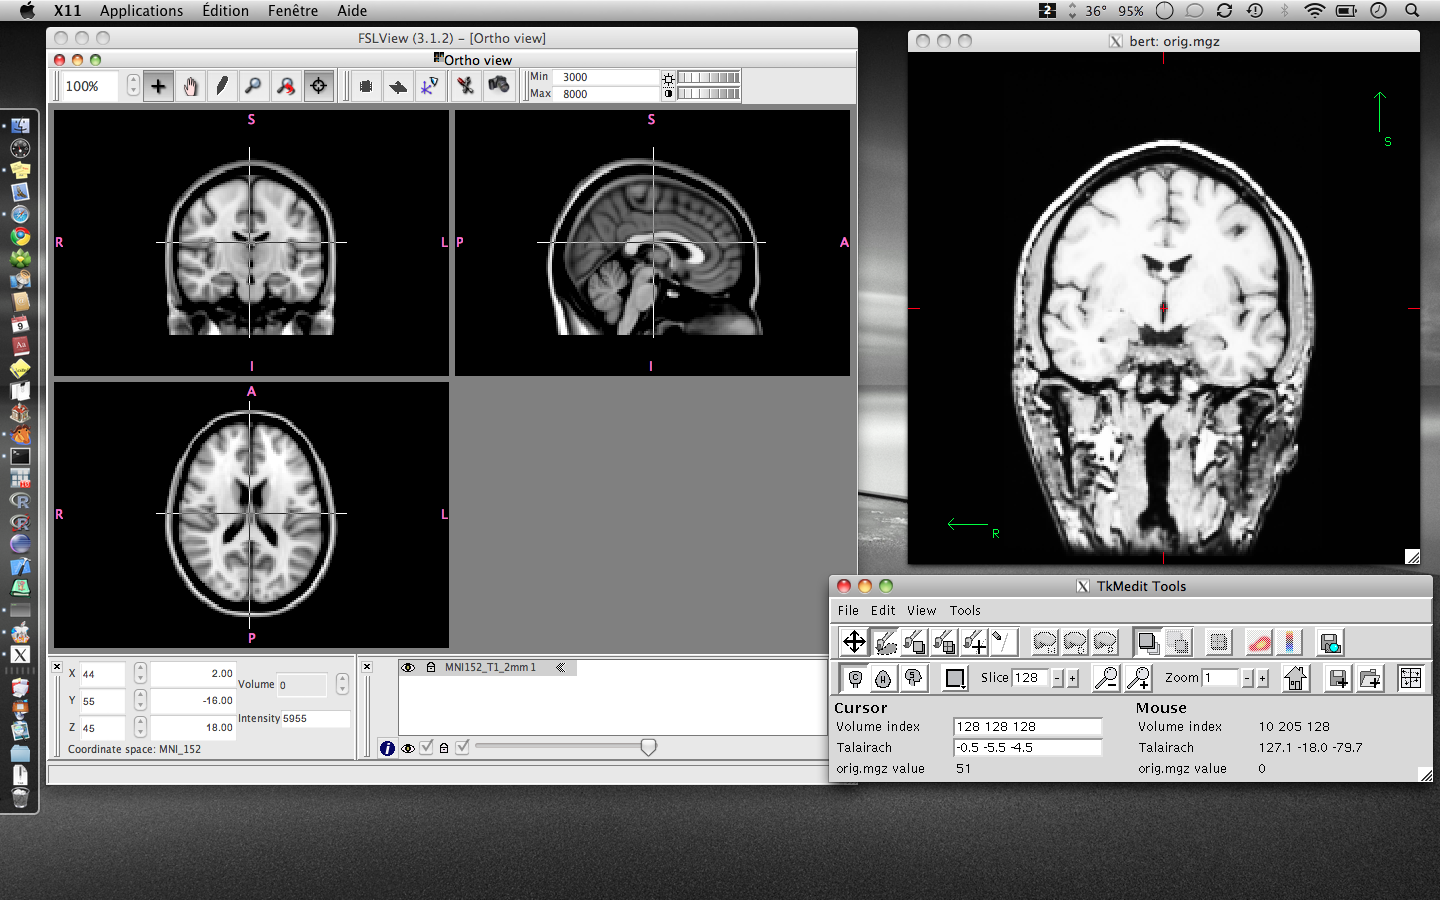Click the zoom out magnifier in TkMedit
The image size is (1440, 900).
1106,678
